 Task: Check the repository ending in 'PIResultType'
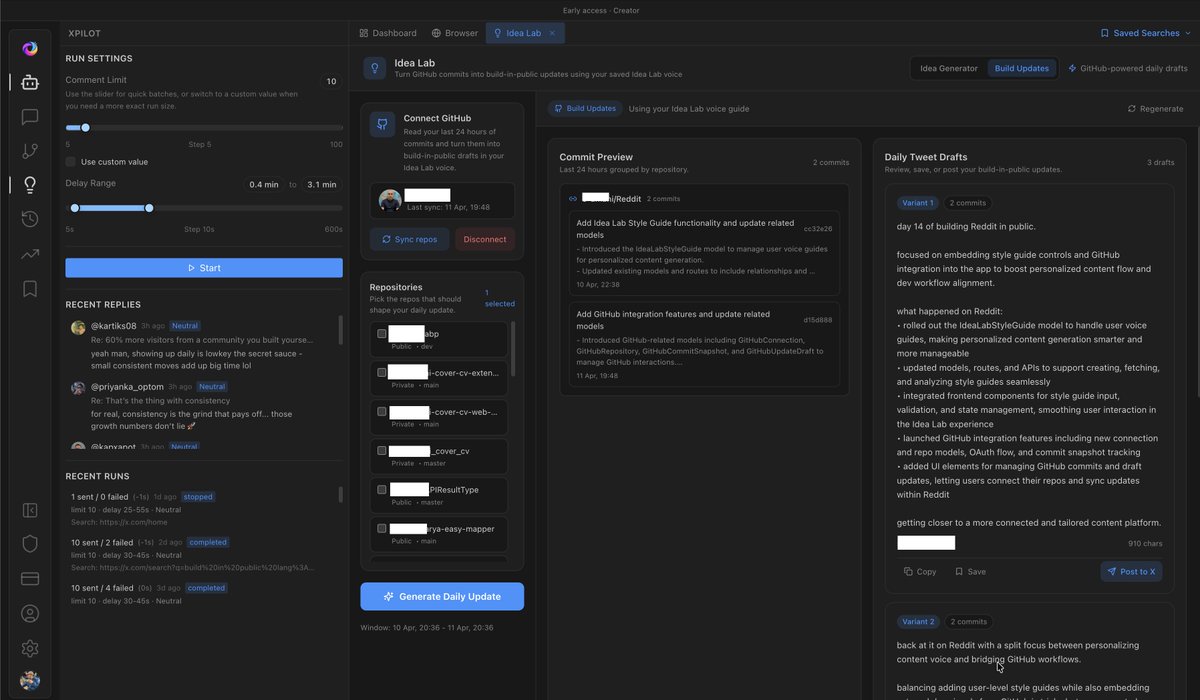(382, 490)
